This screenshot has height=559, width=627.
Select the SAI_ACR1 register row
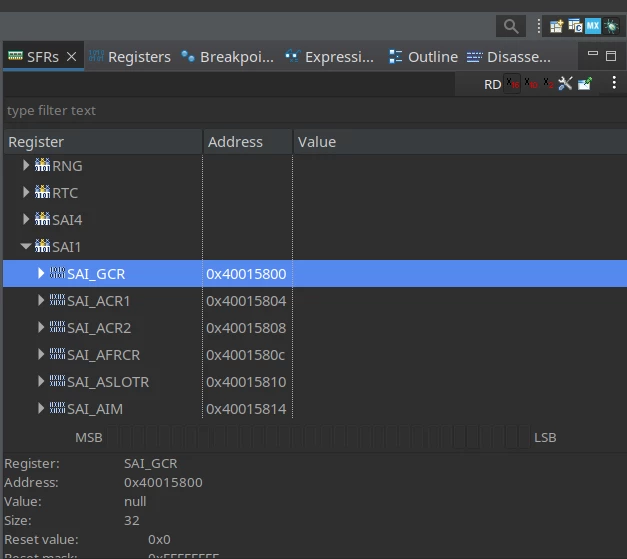(315, 301)
